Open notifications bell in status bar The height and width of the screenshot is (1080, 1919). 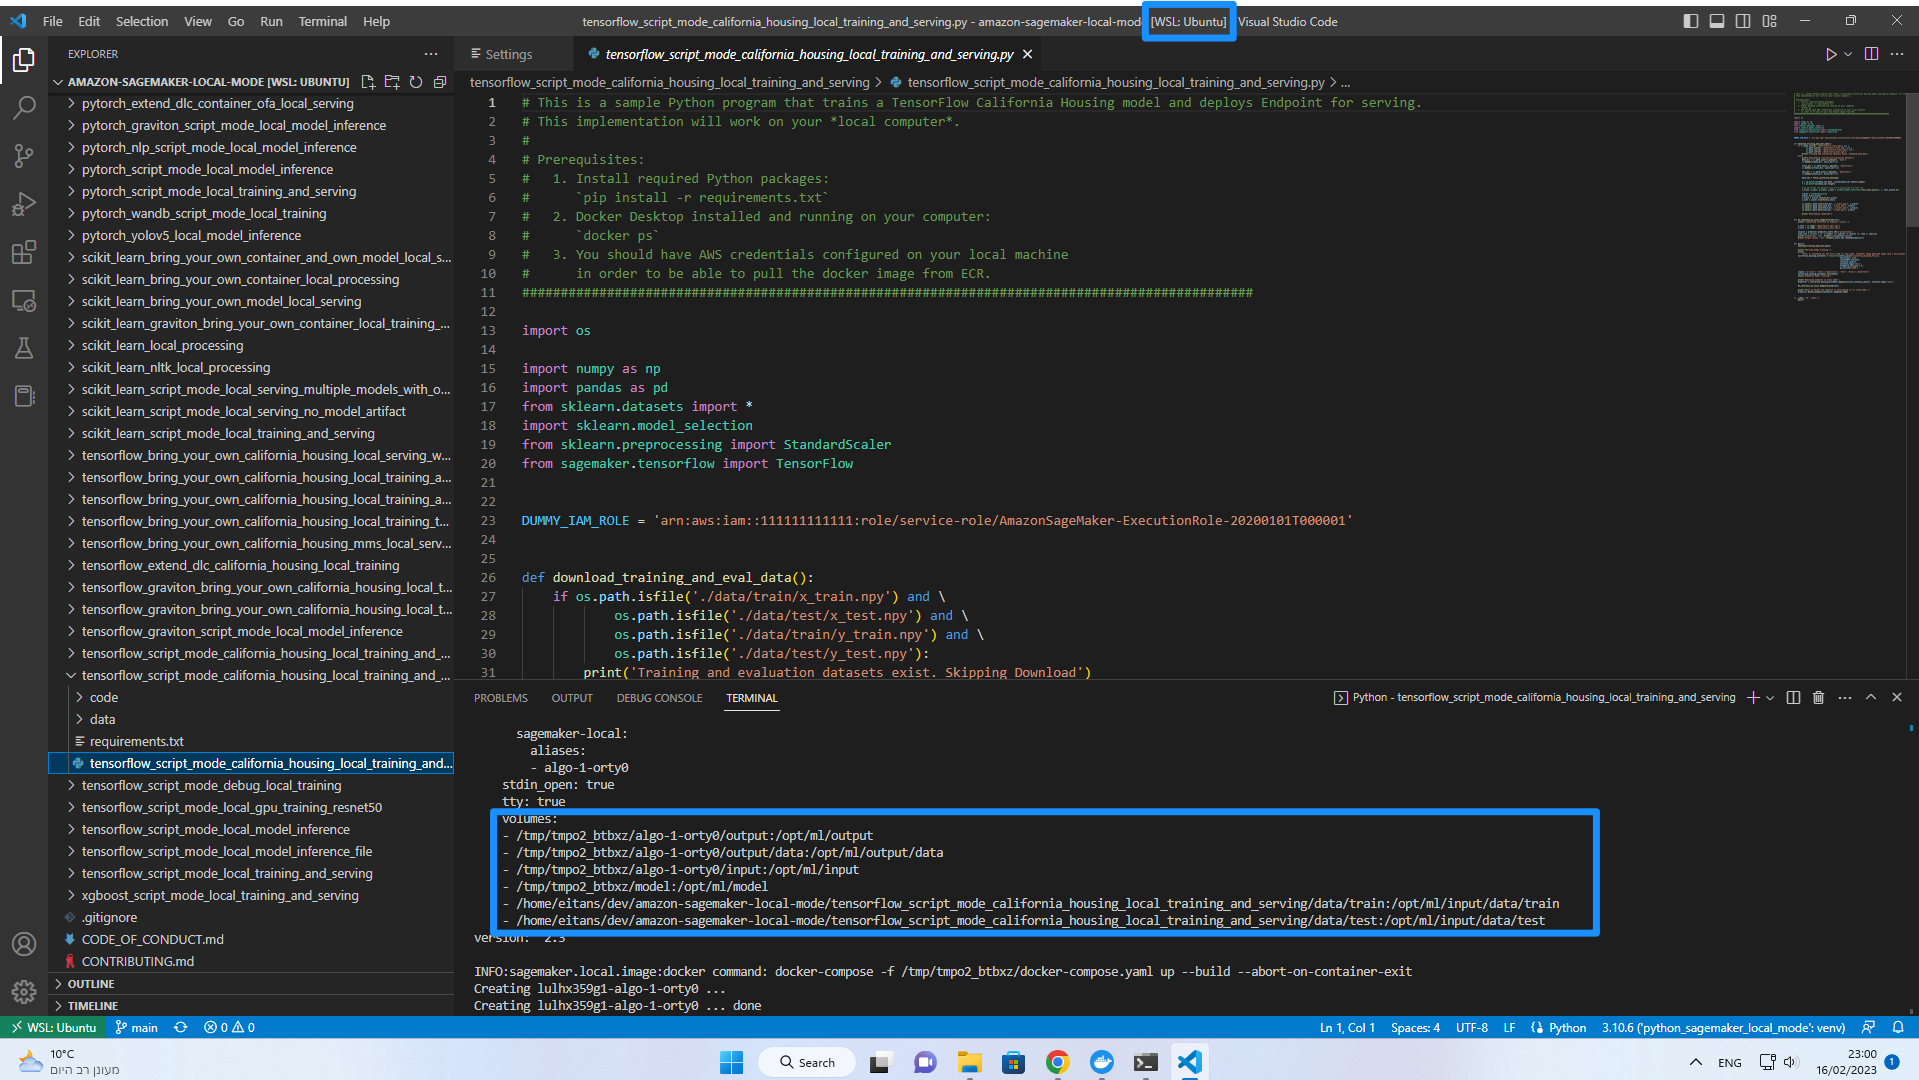pos(1898,1027)
